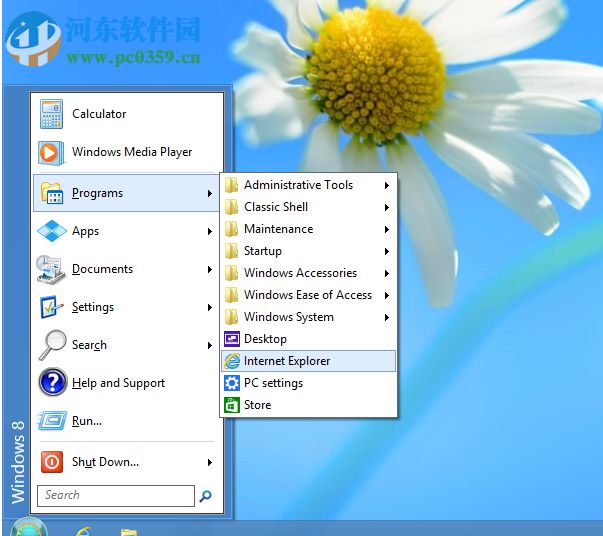Image resolution: width=603 pixels, height=536 pixels.
Task: Click the Startup folder icon
Action: tap(231, 251)
